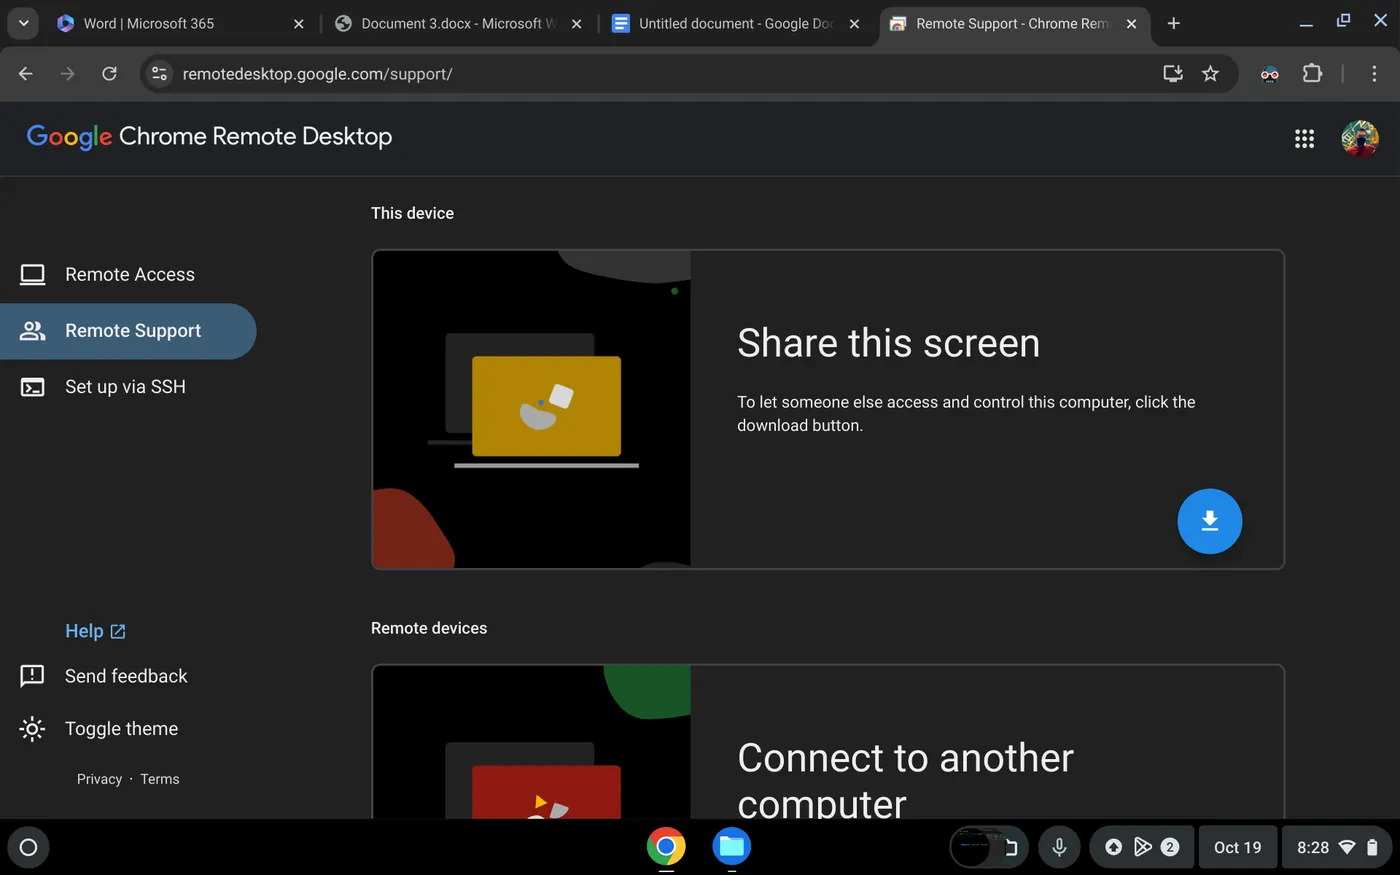Switch to the Untitled document Google Docs tab
The image size is (1400, 875).
click(x=736, y=23)
